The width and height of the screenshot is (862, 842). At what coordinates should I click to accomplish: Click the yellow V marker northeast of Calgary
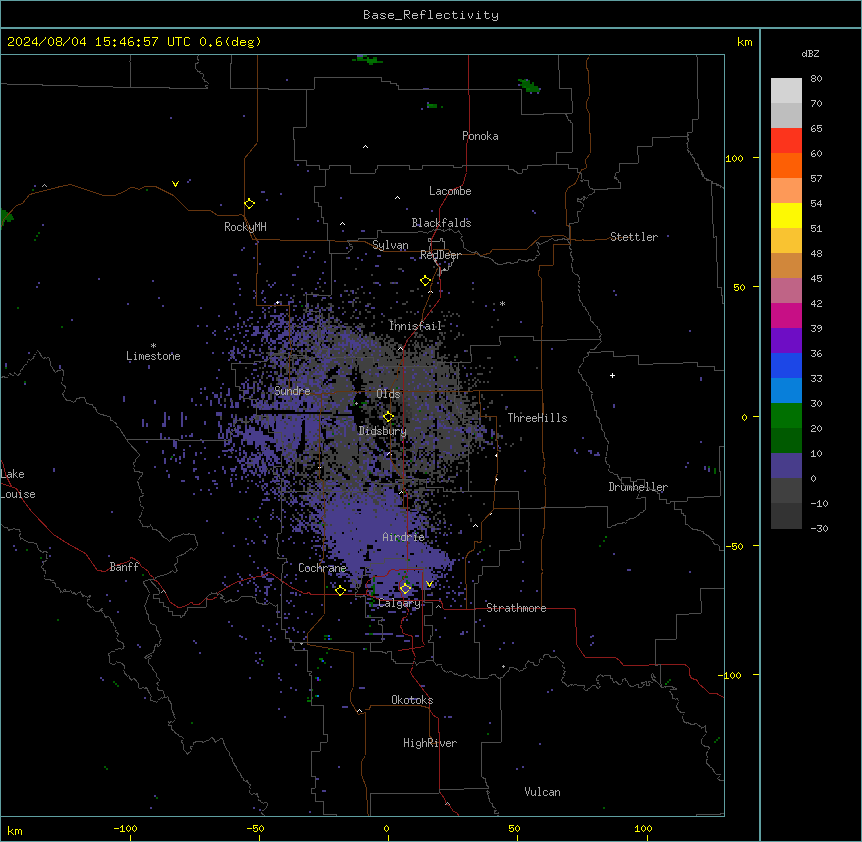(x=429, y=584)
